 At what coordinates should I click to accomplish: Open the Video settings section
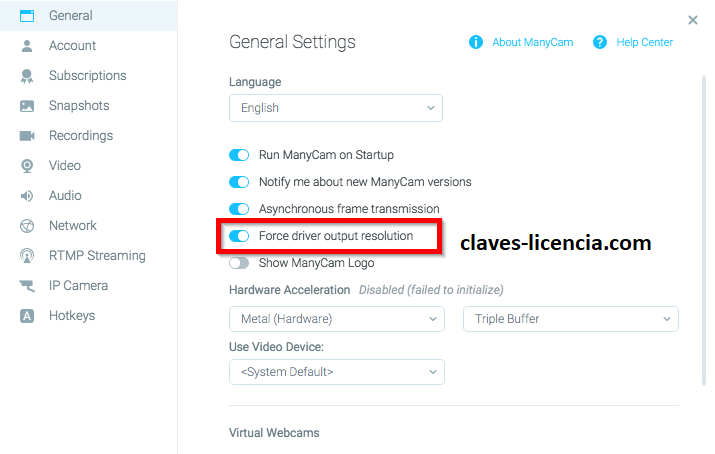[64, 166]
